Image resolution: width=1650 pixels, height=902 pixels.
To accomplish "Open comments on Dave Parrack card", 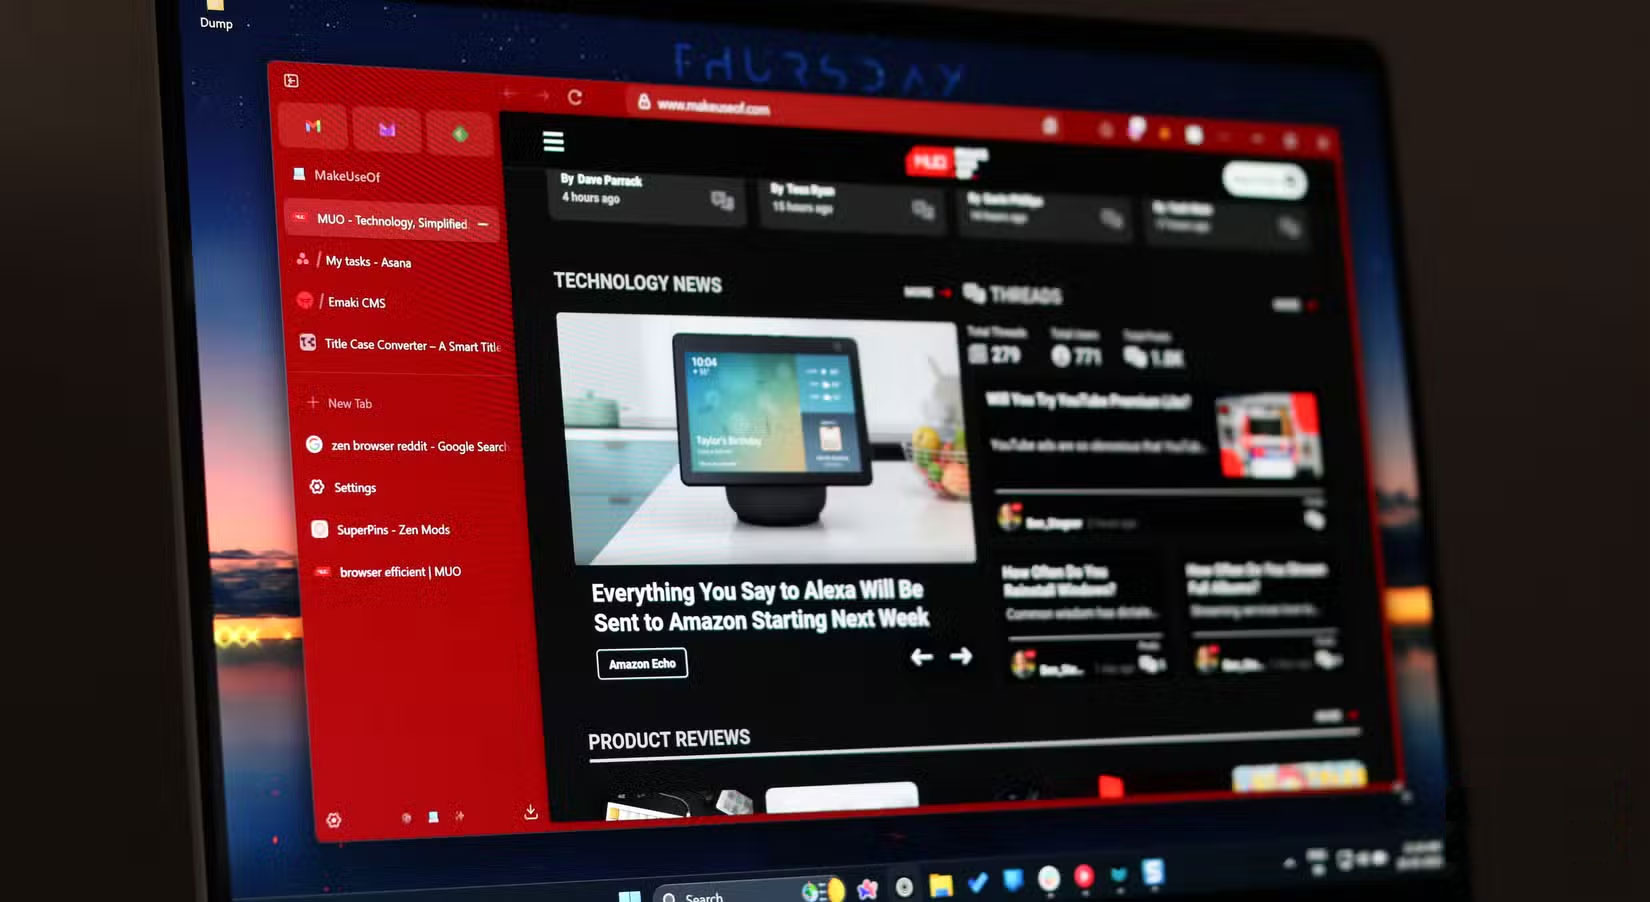I will 722,201.
